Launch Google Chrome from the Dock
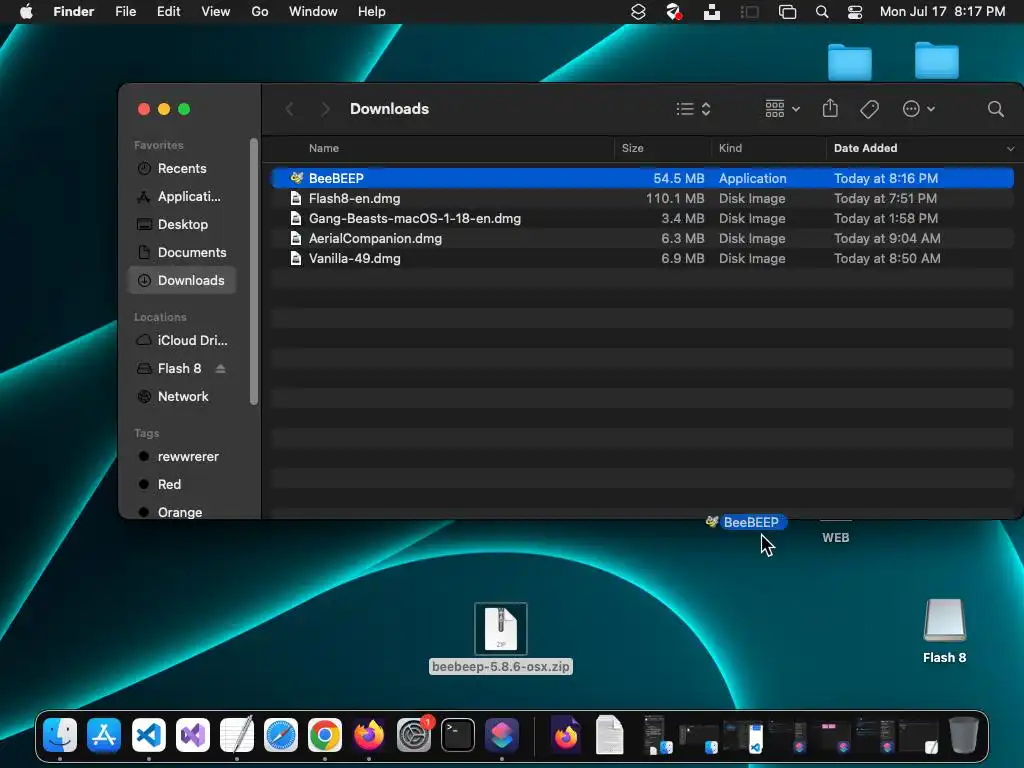The height and width of the screenshot is (768, 1024). [325, 735]
